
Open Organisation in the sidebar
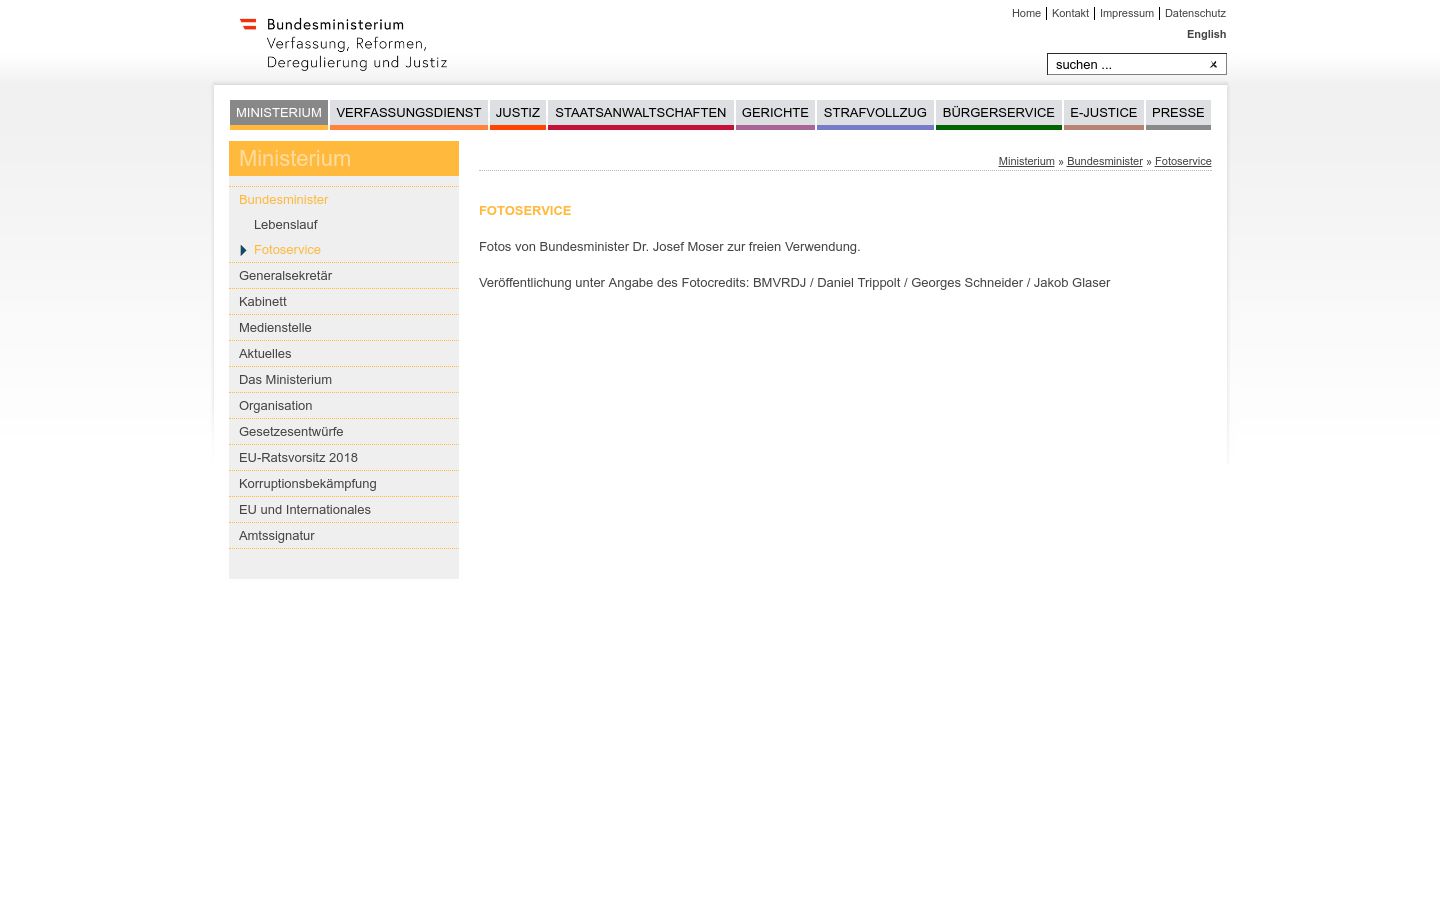(344, 406)
